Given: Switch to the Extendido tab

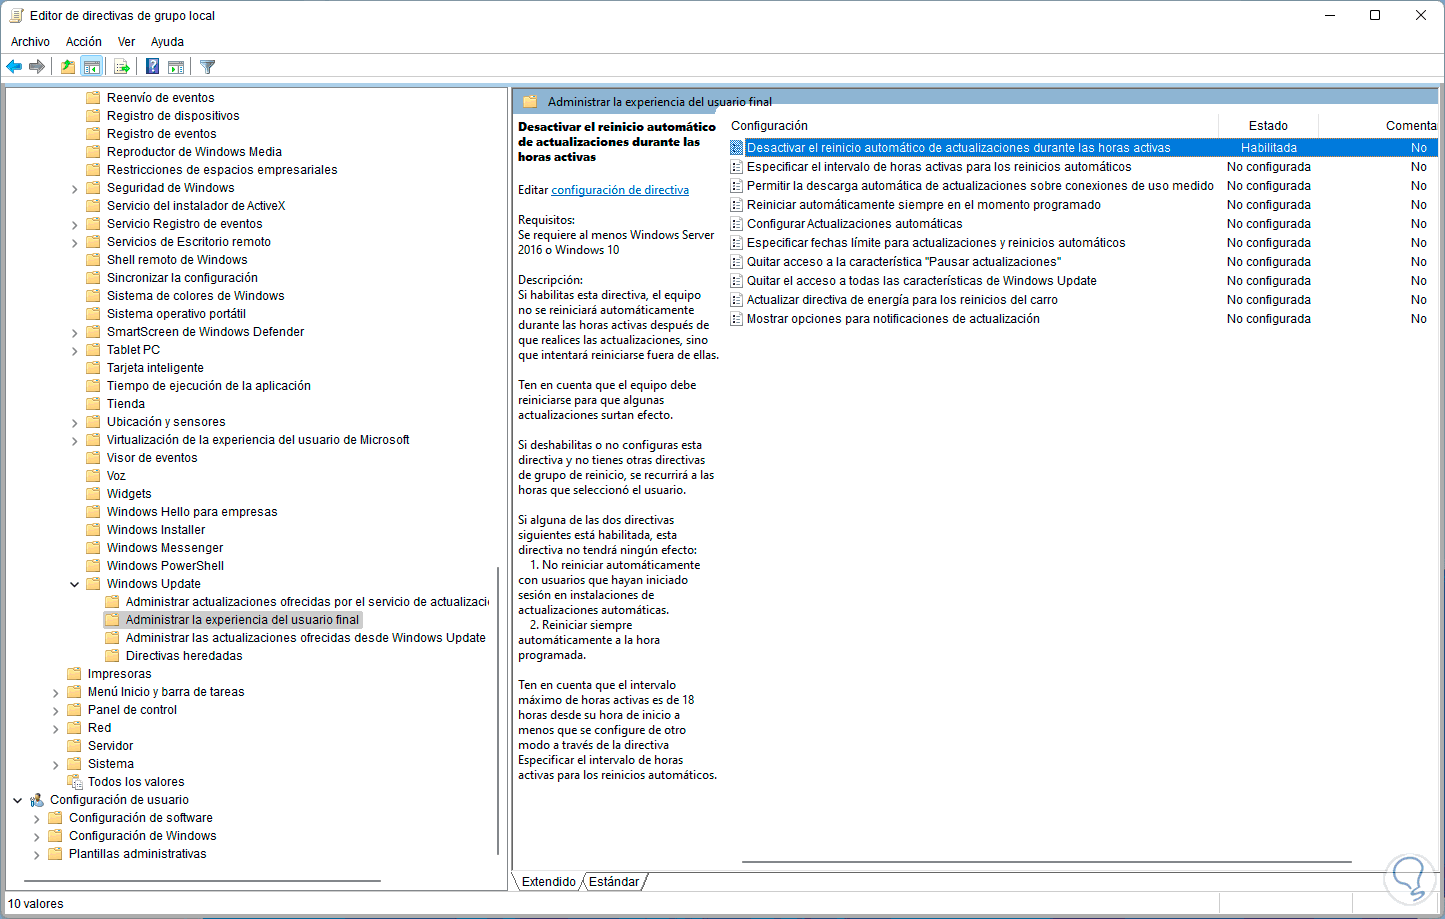Looking at the screenshot, I should tap(548, 882).
